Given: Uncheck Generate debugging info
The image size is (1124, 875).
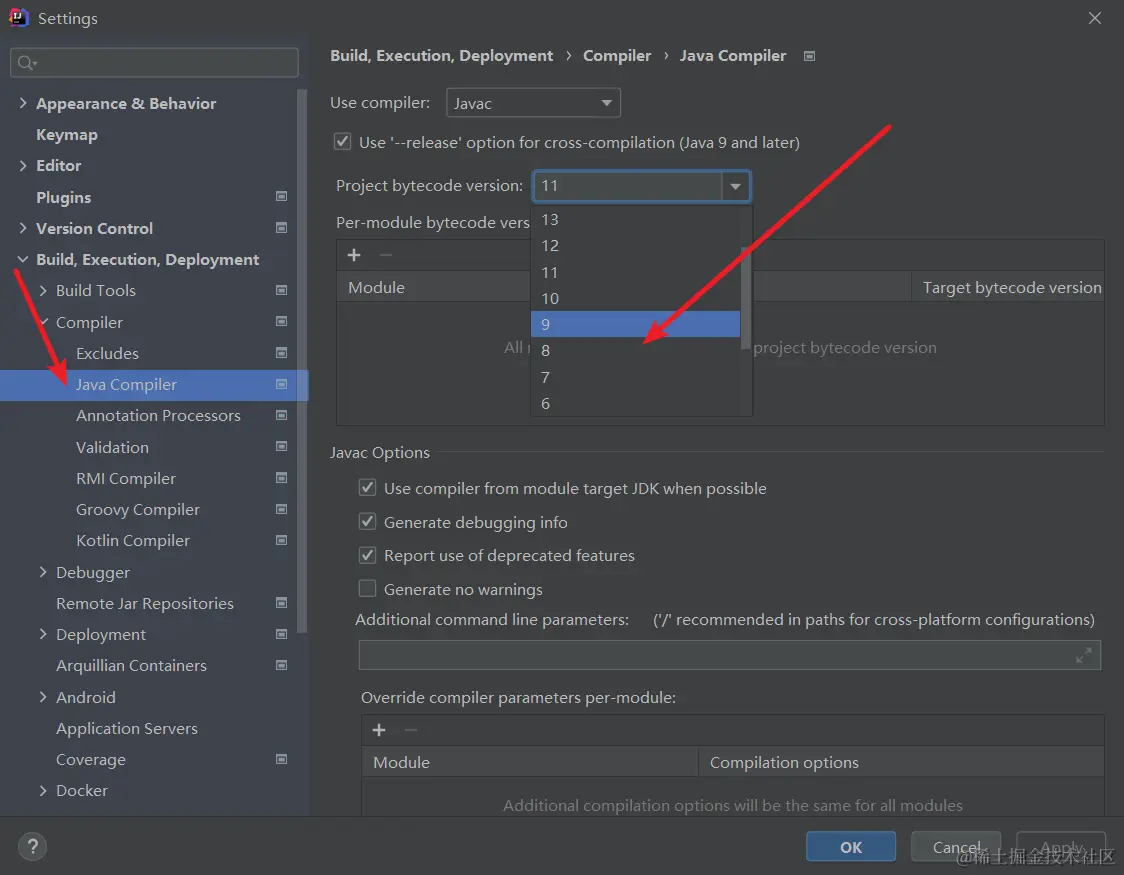Looking at the screenshot, I should 367,521.
